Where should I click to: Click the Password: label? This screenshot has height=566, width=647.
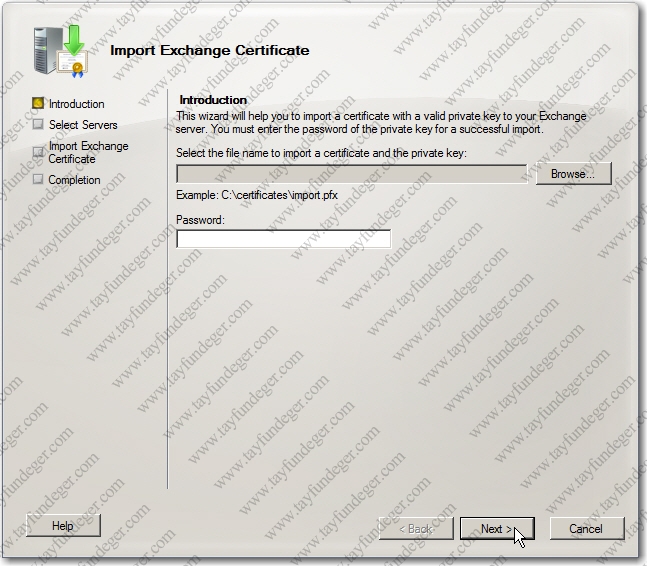click(200, 220)
